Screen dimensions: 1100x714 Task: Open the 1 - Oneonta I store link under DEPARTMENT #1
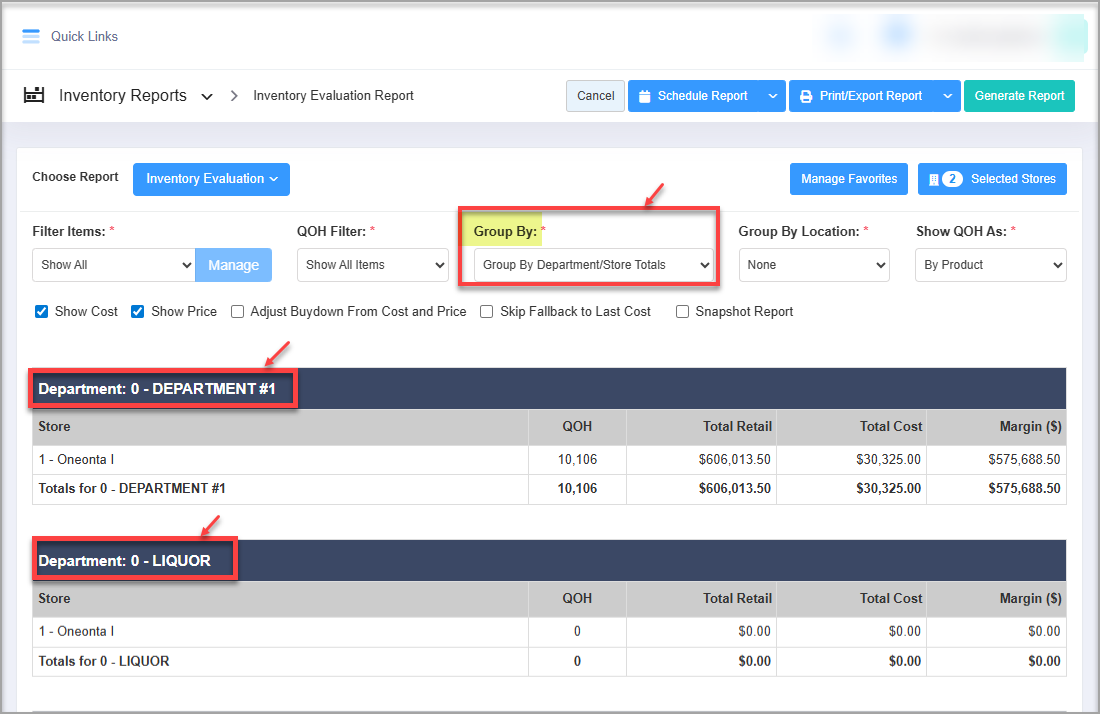(x=76, y=460)
